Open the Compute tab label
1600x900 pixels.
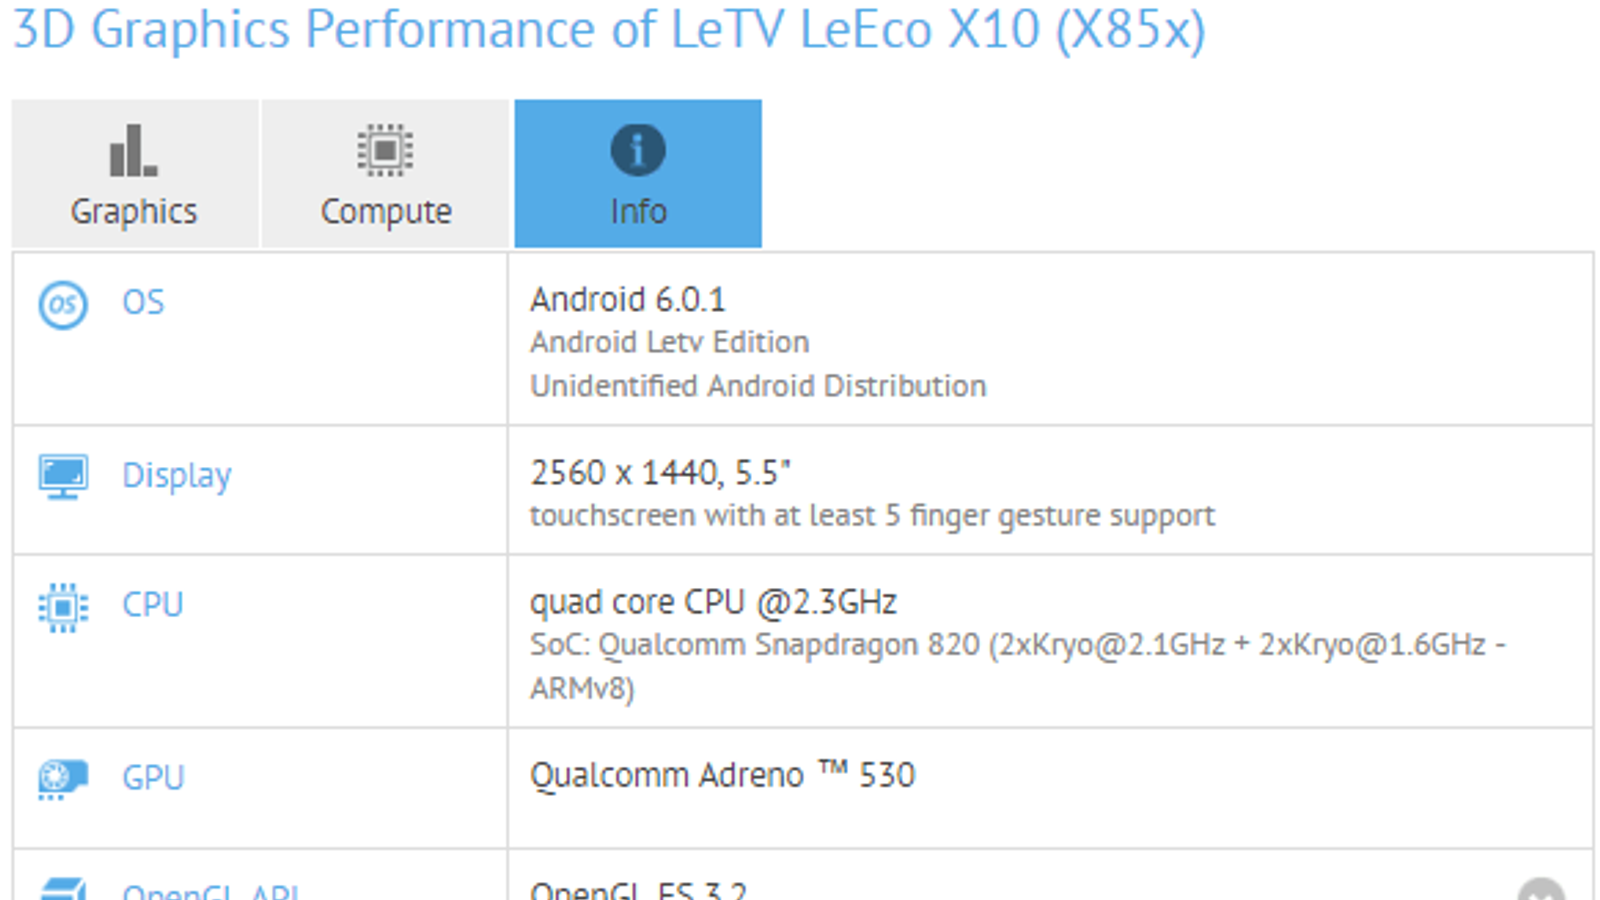pos(386,212)
